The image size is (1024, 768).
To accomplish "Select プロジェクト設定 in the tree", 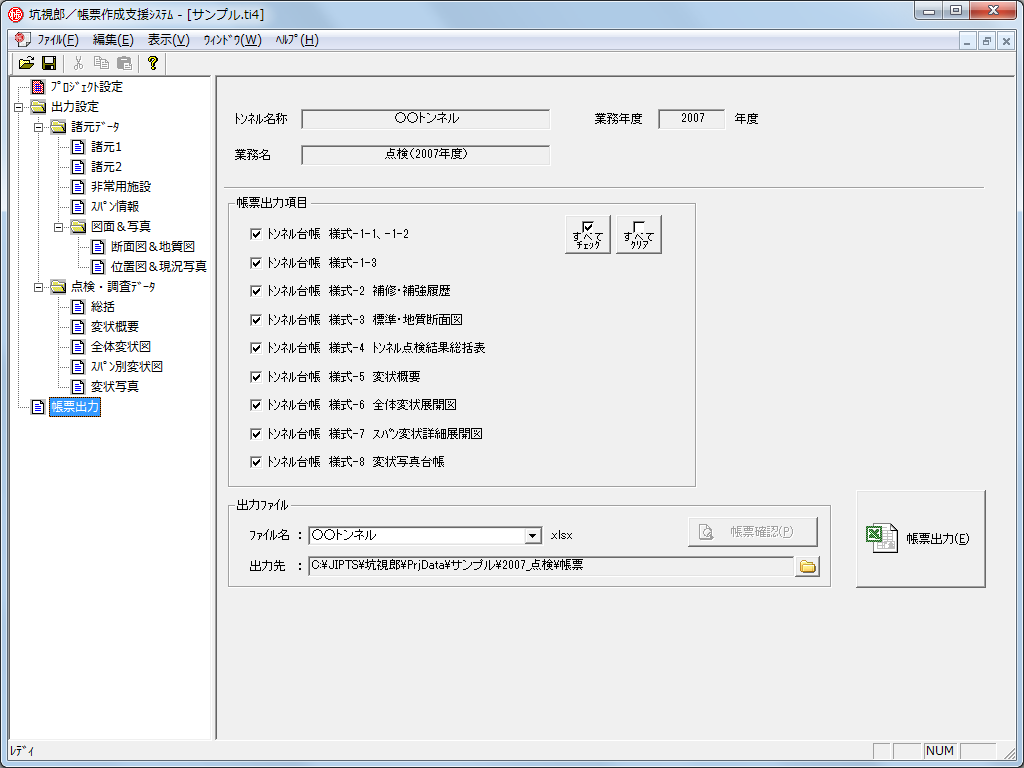I will pos(86,87).
